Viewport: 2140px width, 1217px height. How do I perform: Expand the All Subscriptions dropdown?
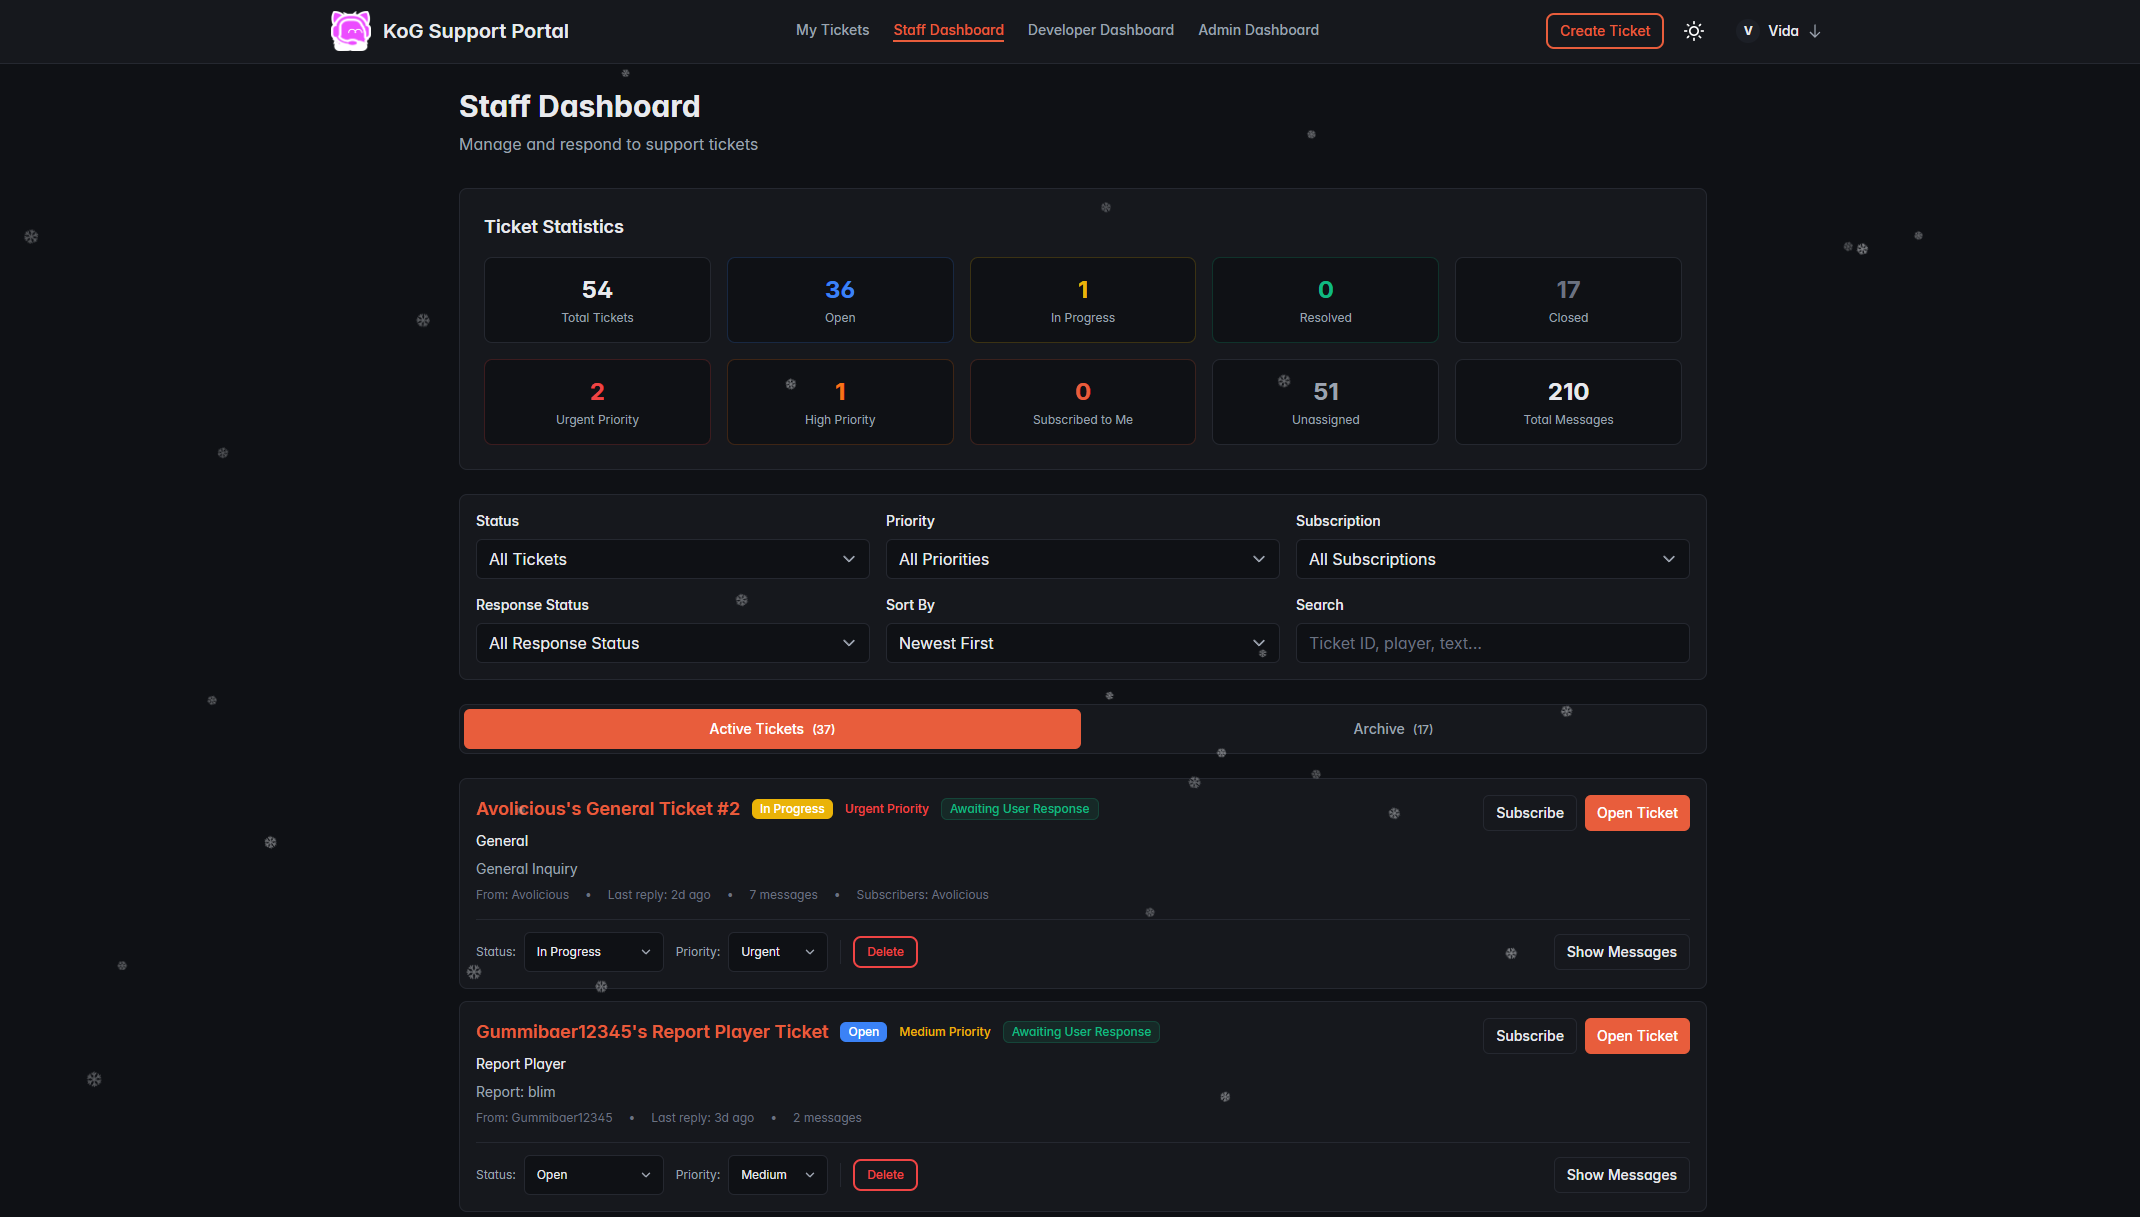pyautogui.click(x=1491, y=559)
